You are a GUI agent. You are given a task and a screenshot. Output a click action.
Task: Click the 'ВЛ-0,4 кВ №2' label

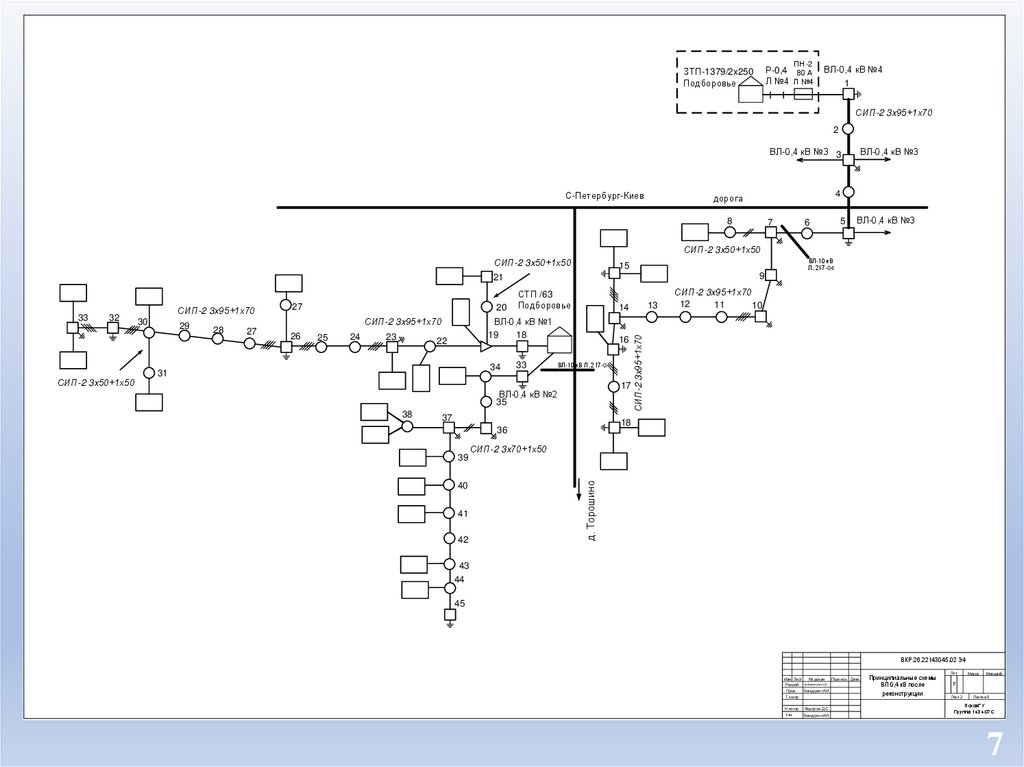[x=528, y=395]
